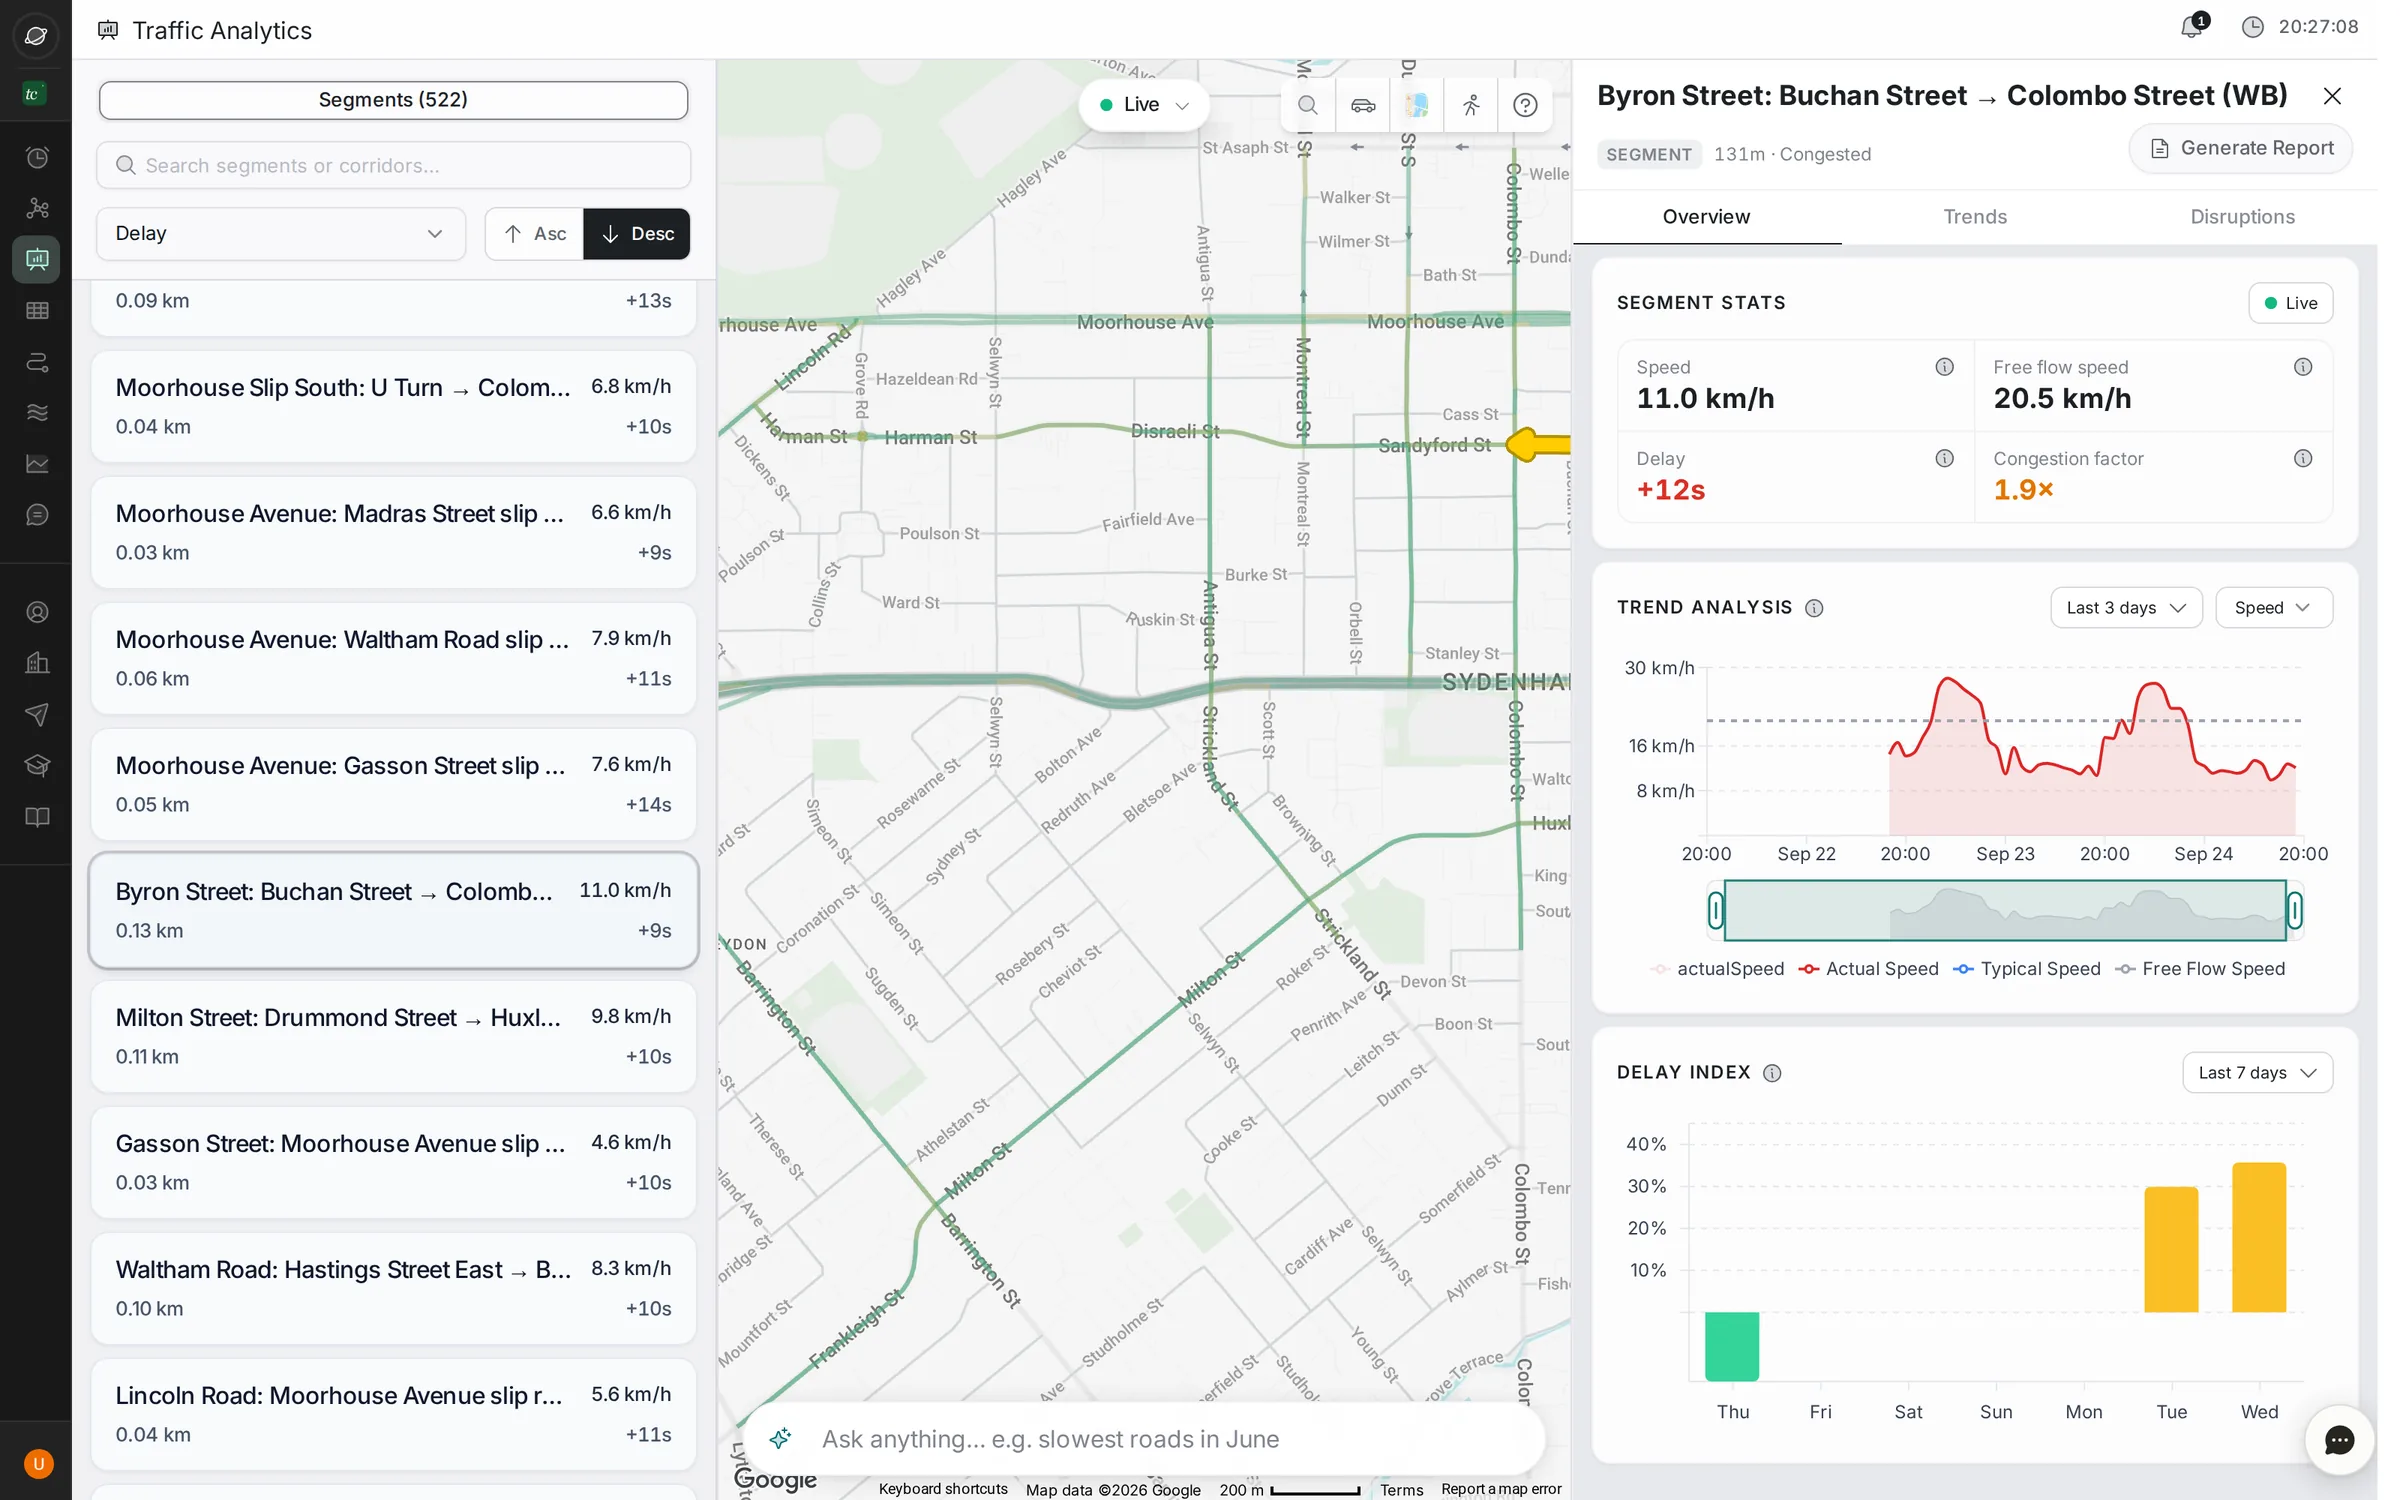2400x1500 pixels.
Task: Click Delay Index info icon
Action: point(1772,1073)
